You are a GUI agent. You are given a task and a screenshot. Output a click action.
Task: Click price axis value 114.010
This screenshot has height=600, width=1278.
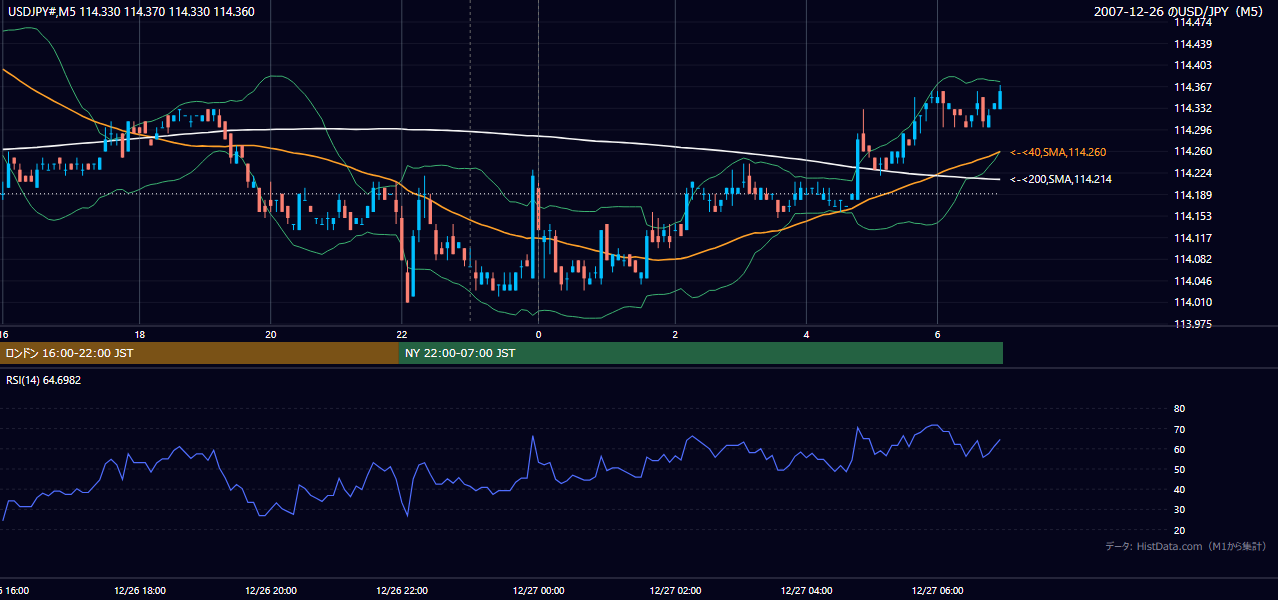1192,303
